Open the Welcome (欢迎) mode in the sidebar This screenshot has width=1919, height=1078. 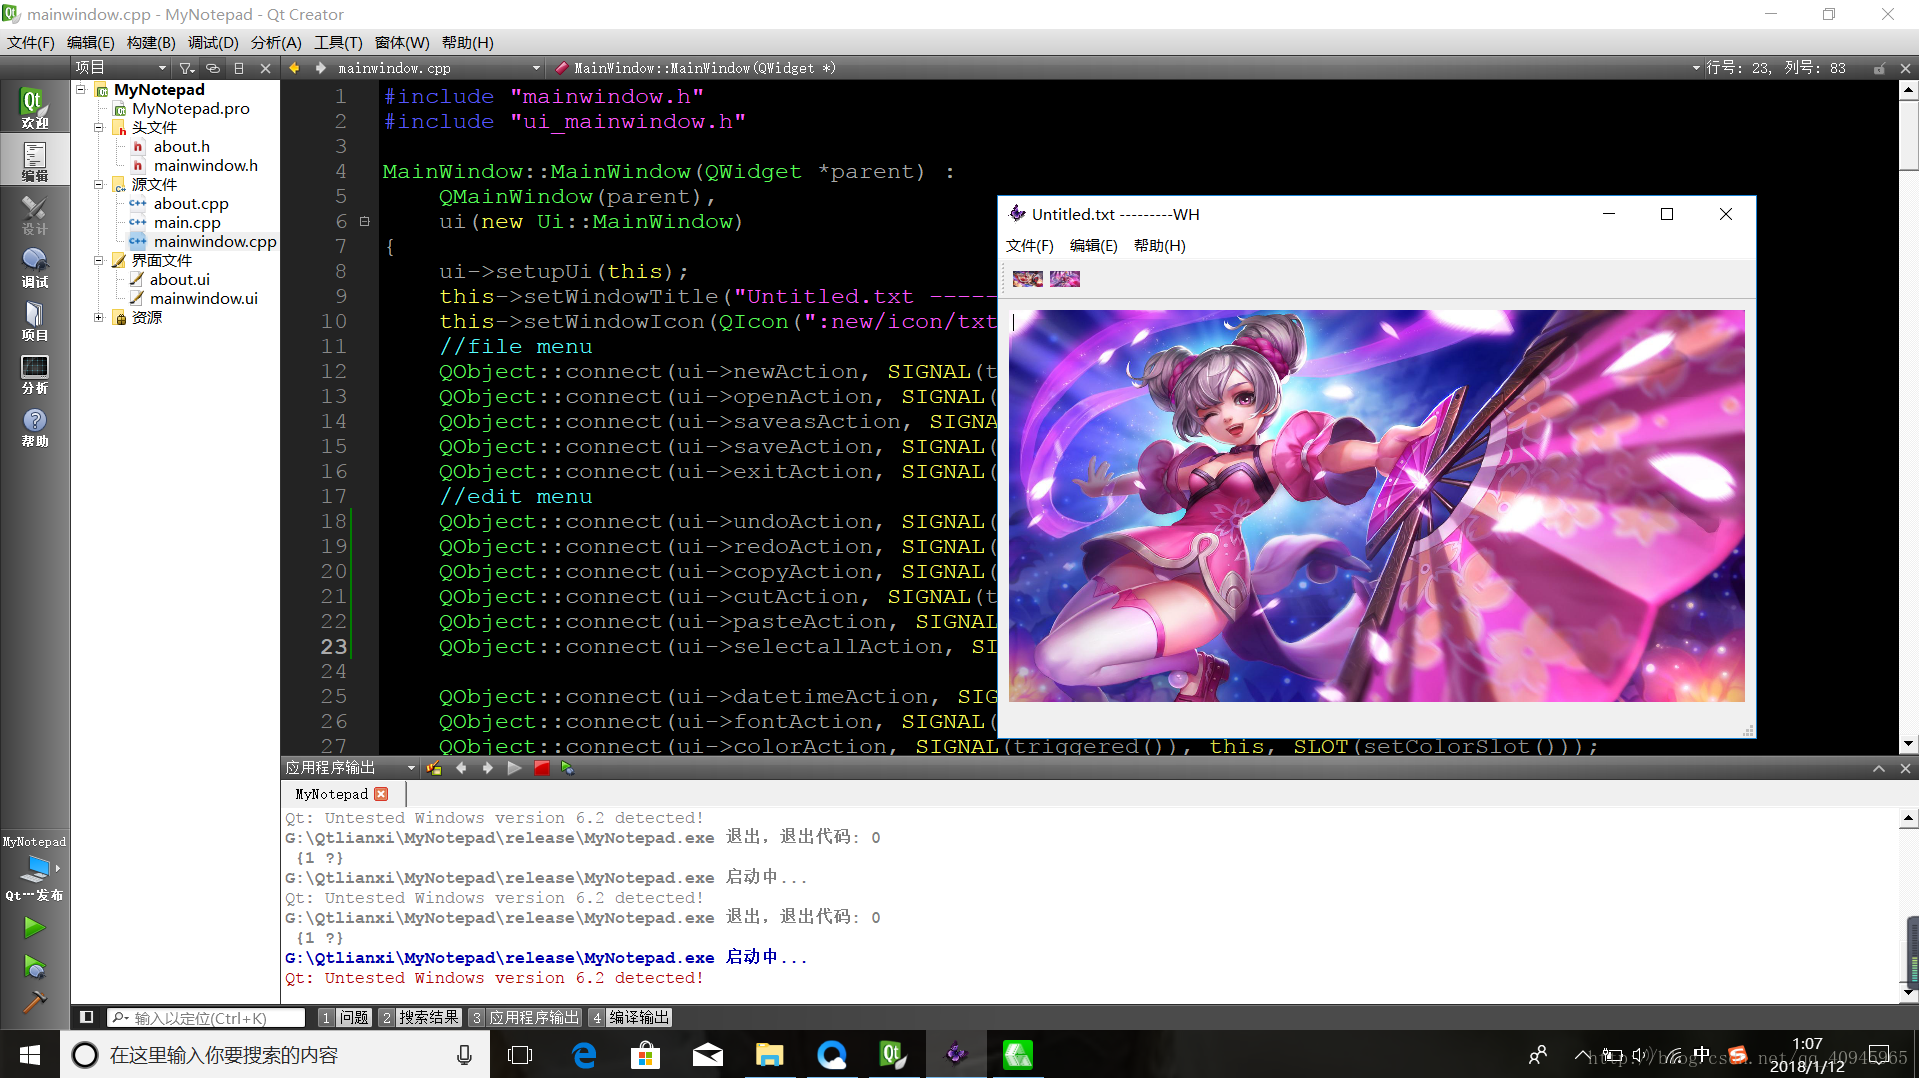pyautogui.click(x=34, y=108)
